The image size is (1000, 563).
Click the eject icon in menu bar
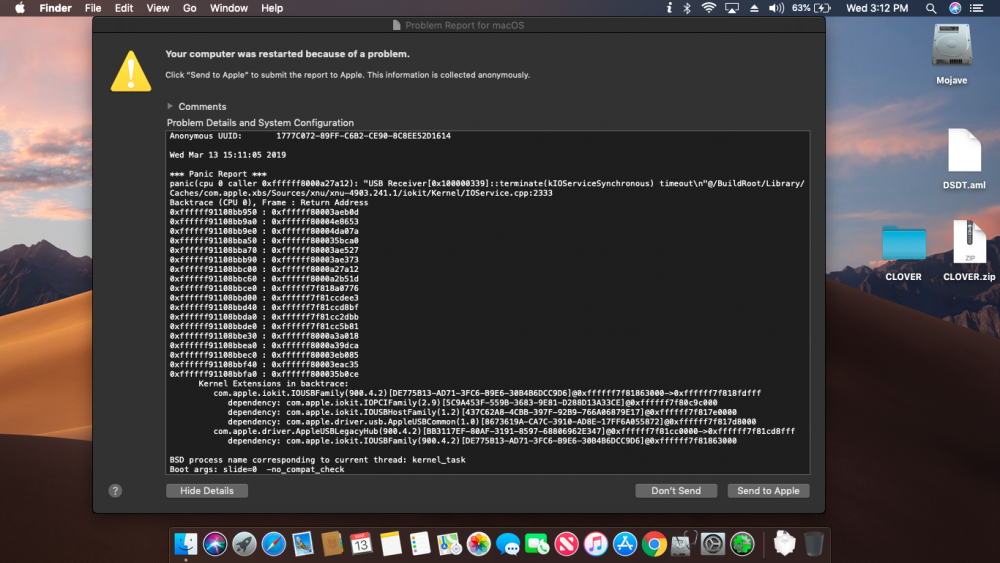point(754,8)
